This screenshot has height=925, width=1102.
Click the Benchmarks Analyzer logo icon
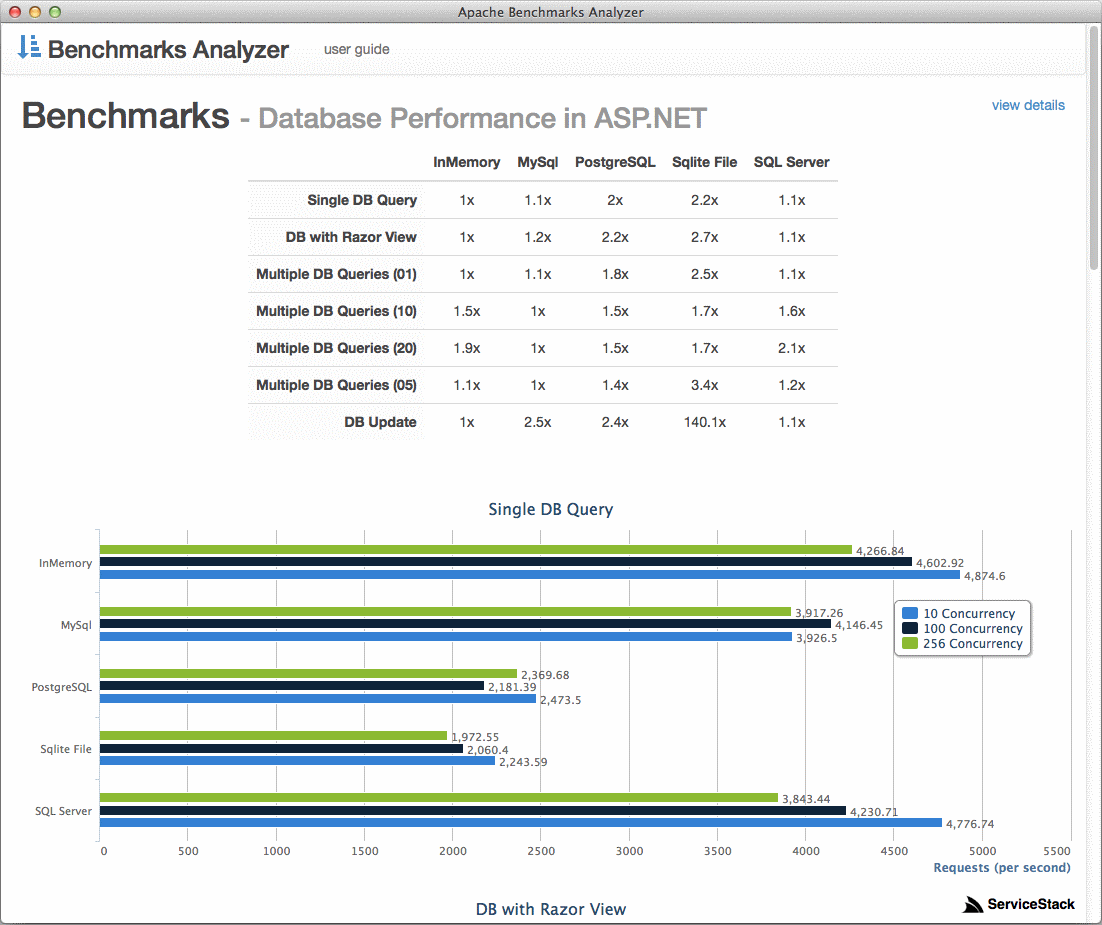(x=29, y=47)
